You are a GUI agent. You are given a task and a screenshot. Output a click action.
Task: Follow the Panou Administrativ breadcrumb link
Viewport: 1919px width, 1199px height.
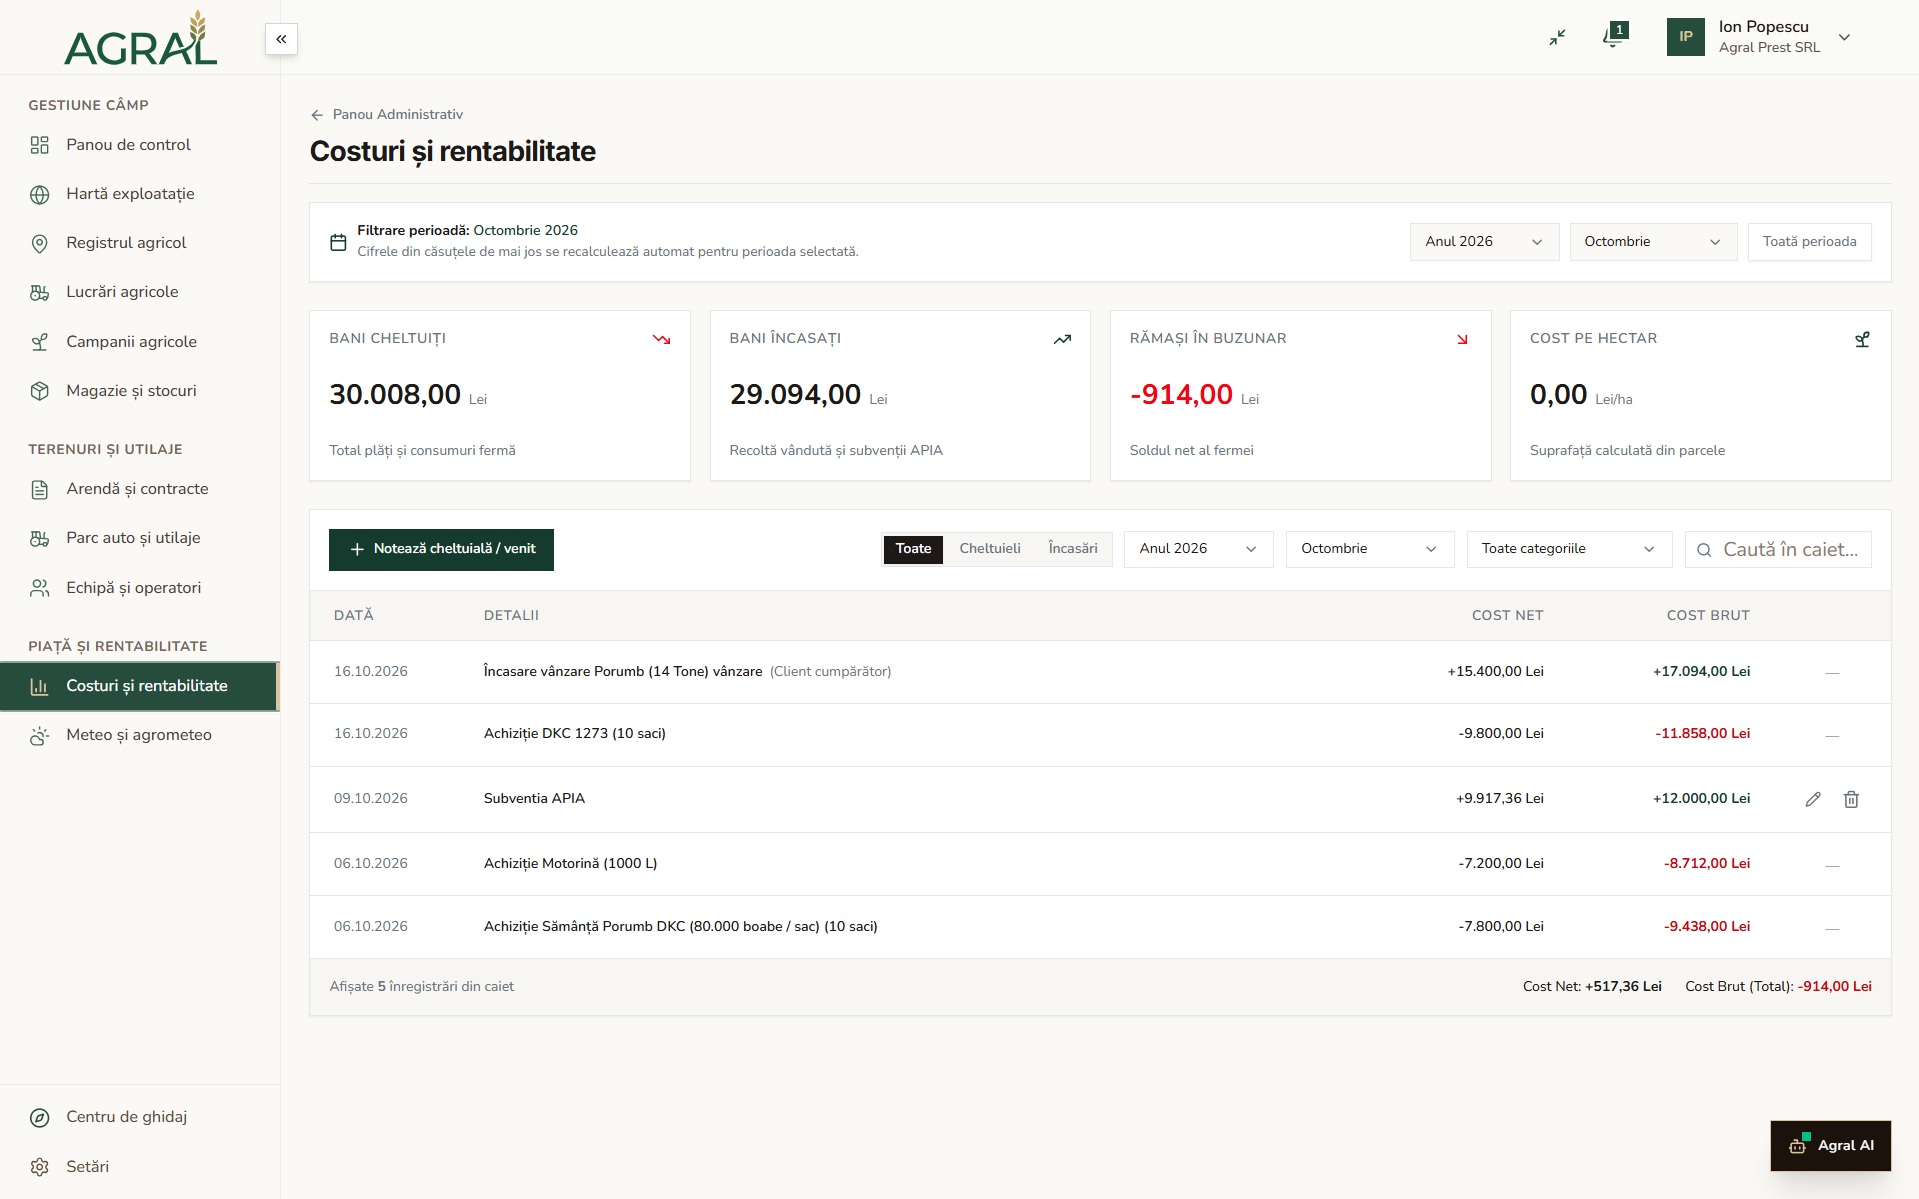click(x=398, y=115)
